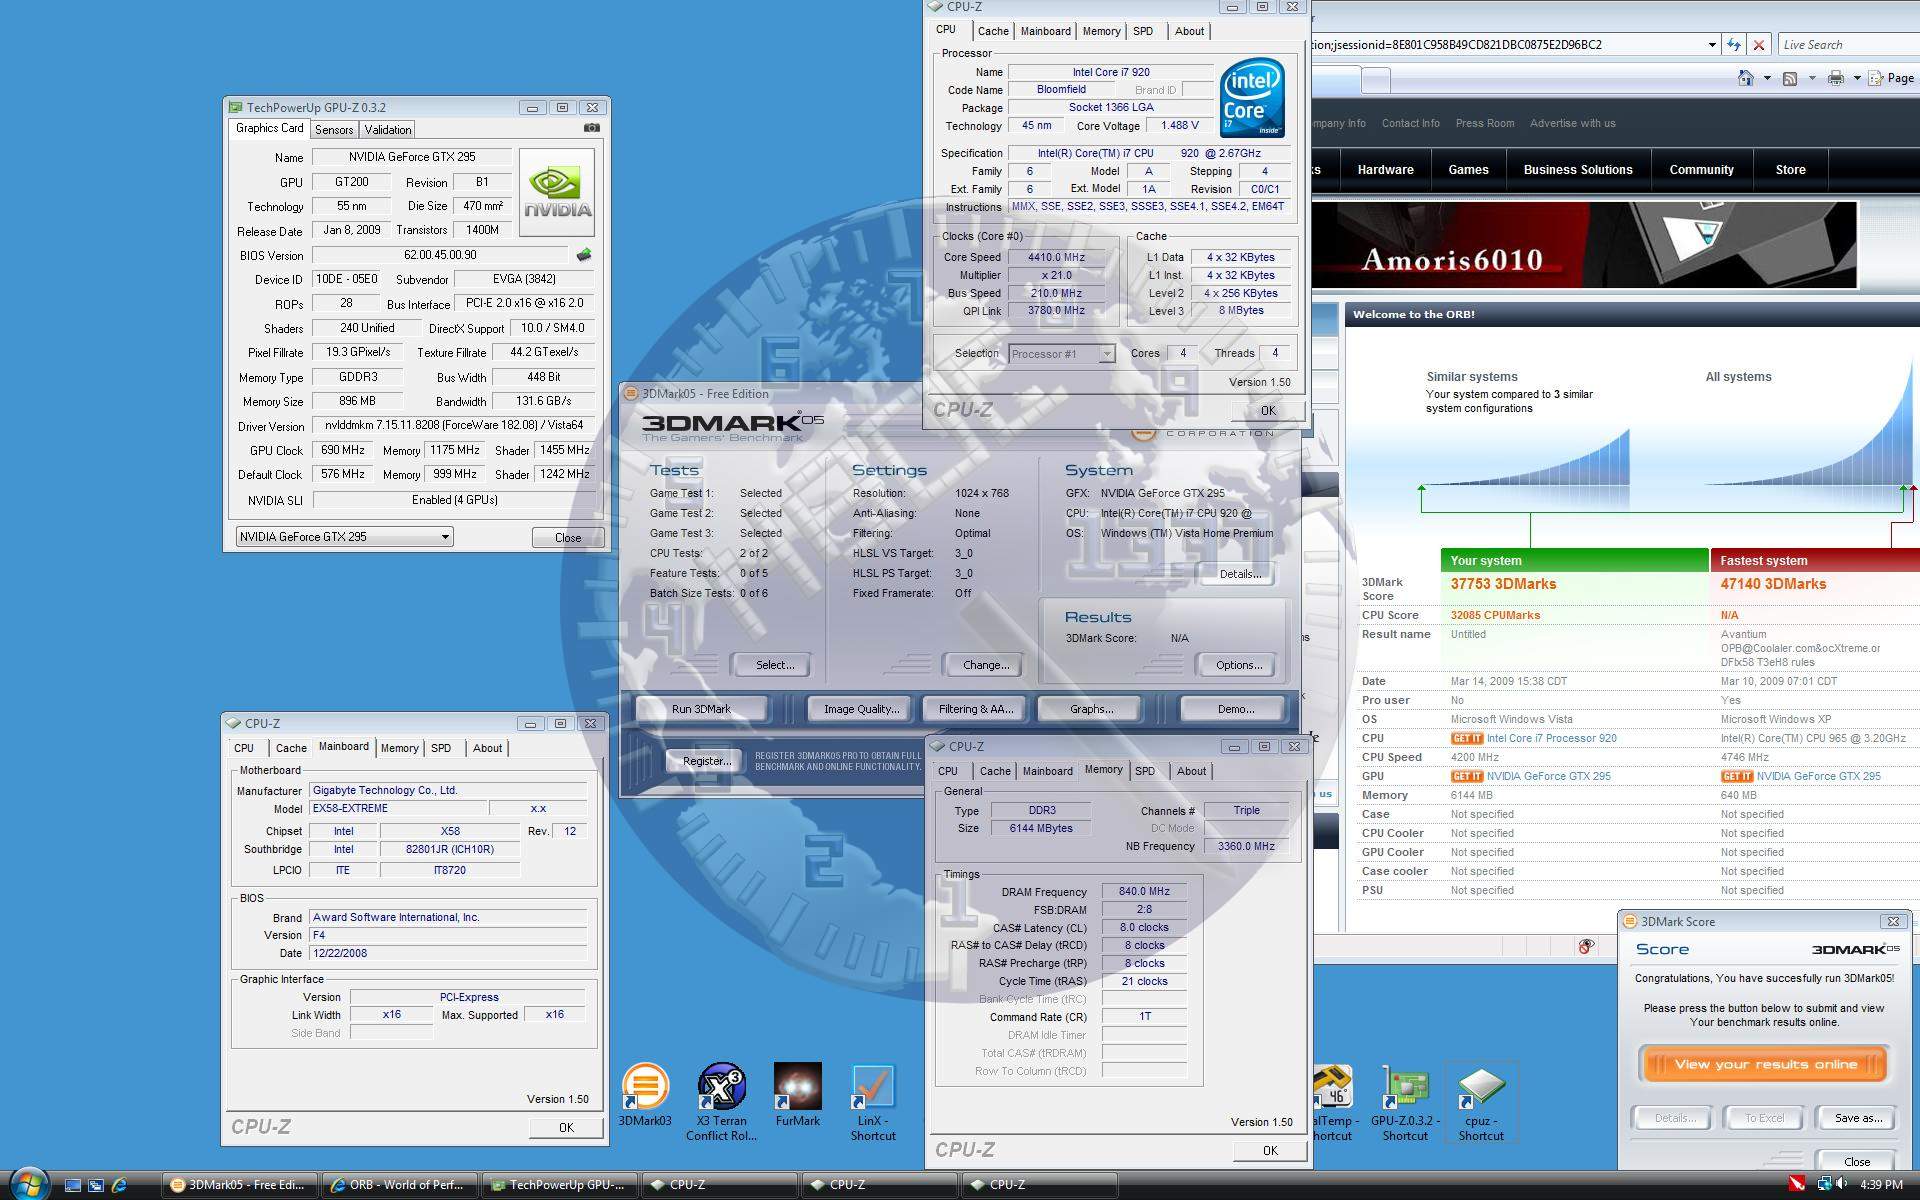The image size is (1920, 1200).
Task: Open the LinX shortcut on the desktop
Action: point(873,1101)
